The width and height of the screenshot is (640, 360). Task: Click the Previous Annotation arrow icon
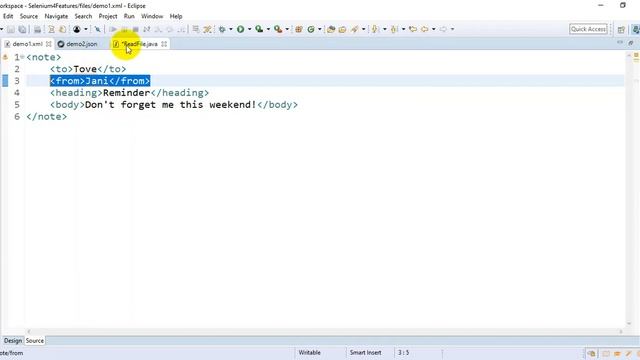pyautogui.click(x=394, y=29)
